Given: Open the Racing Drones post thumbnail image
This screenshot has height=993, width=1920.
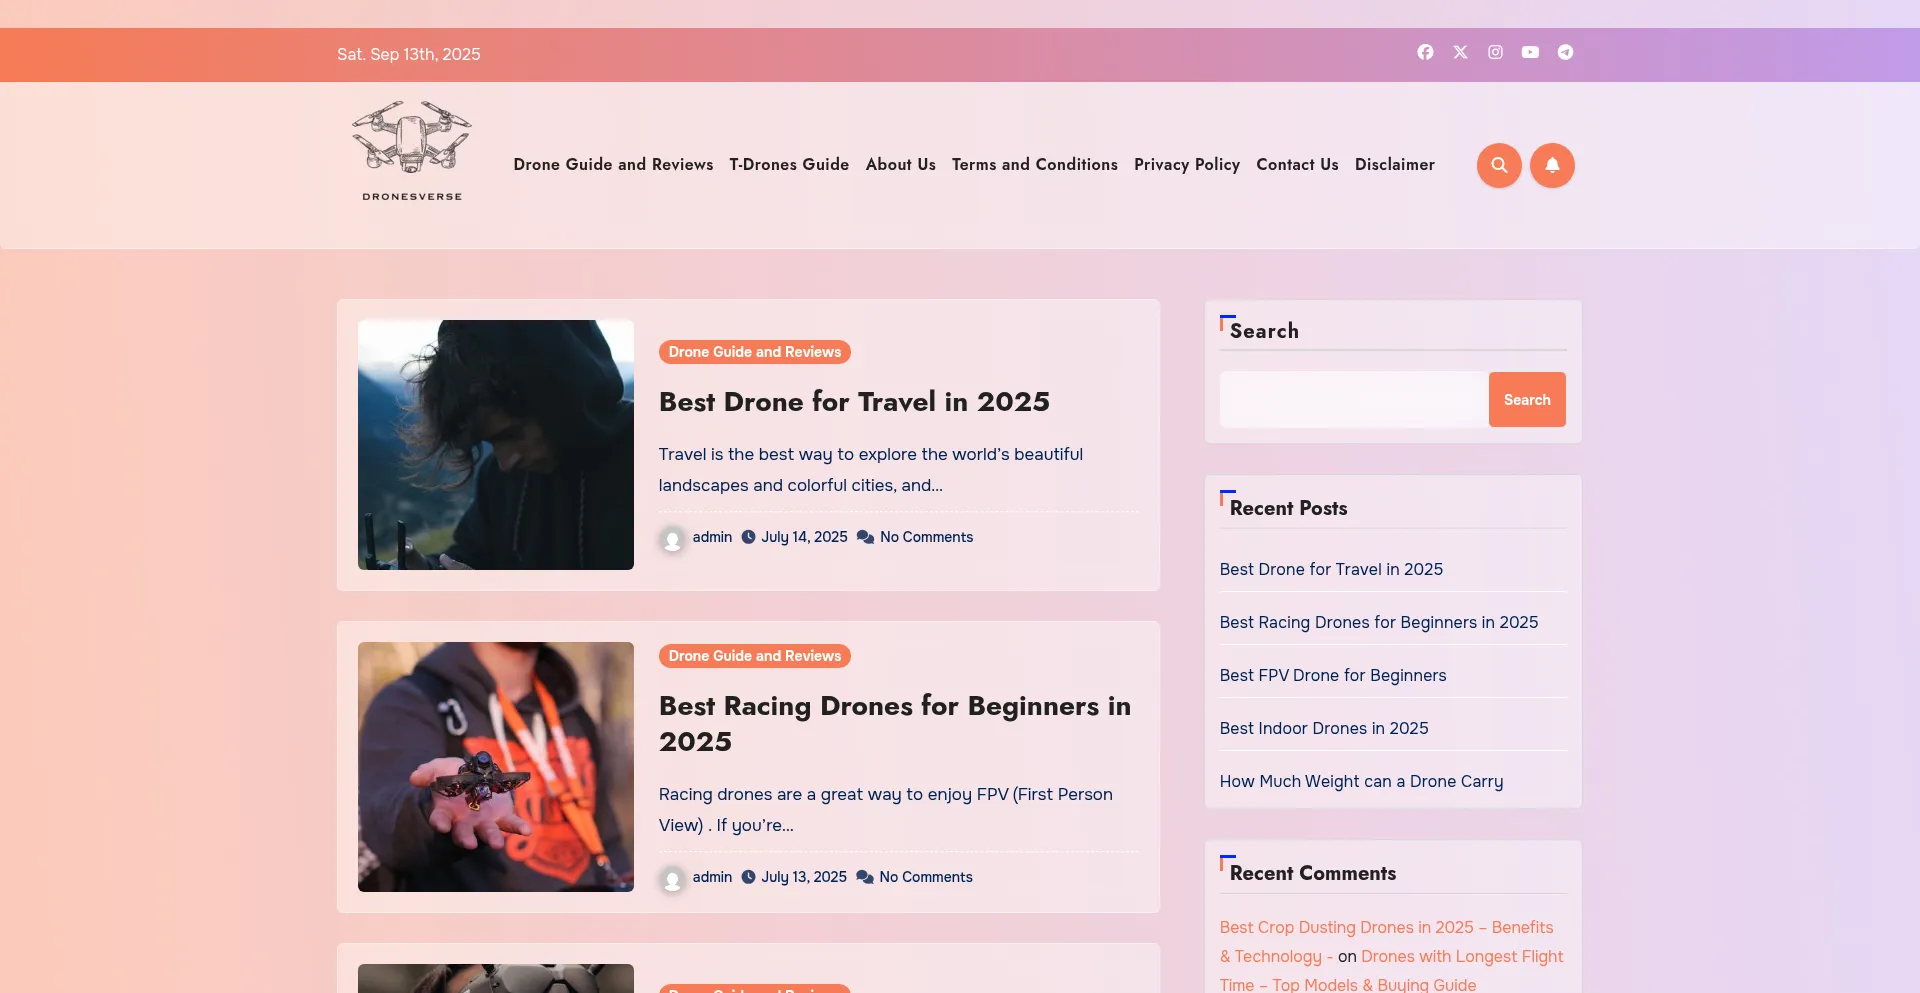Looking at the screenshot, I should pyautogui.click(x=496, y=767).
